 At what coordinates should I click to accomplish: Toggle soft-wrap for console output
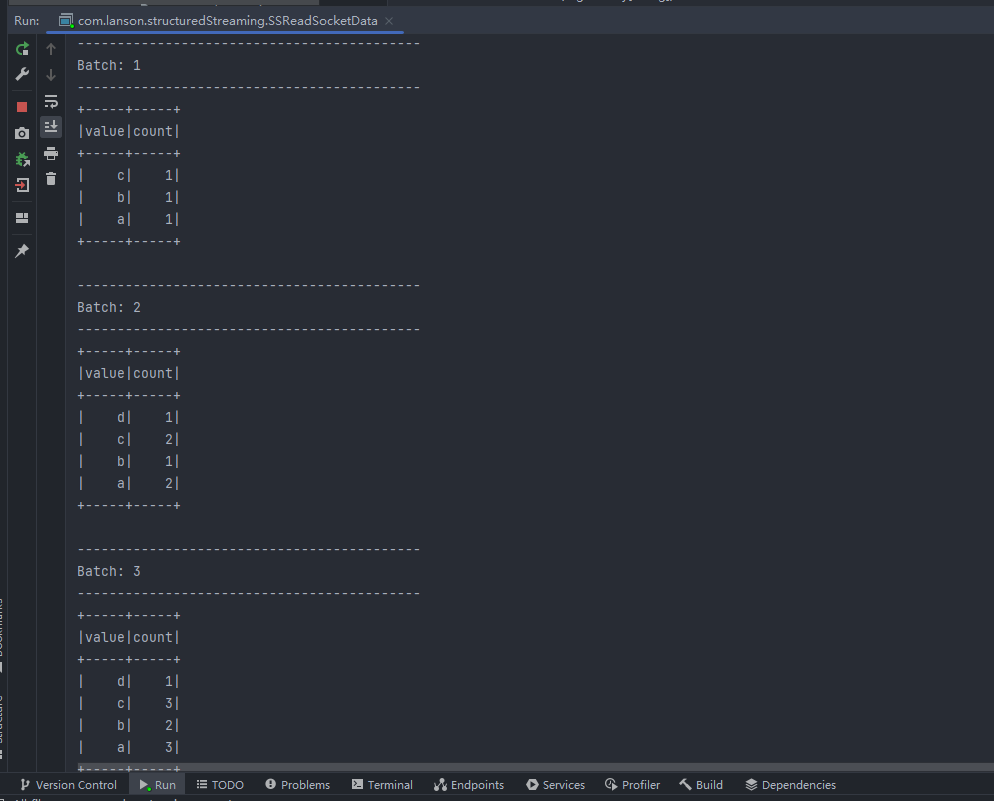pyautogui.click(x=51, y=101)
